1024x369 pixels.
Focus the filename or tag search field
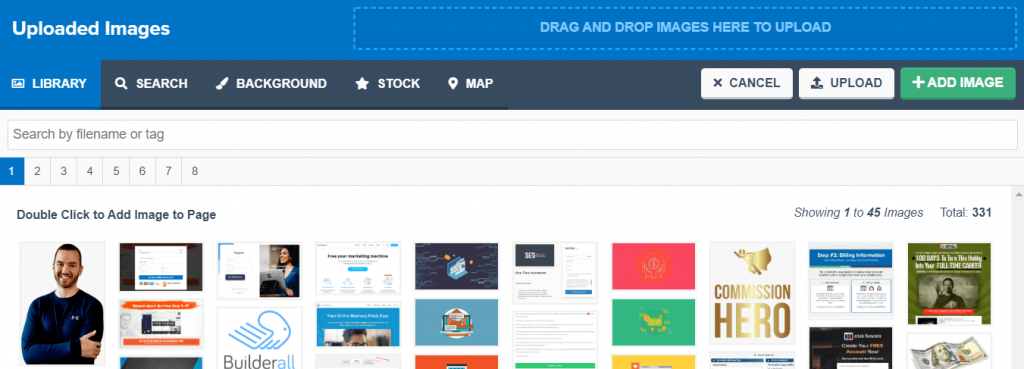(512, 135)
